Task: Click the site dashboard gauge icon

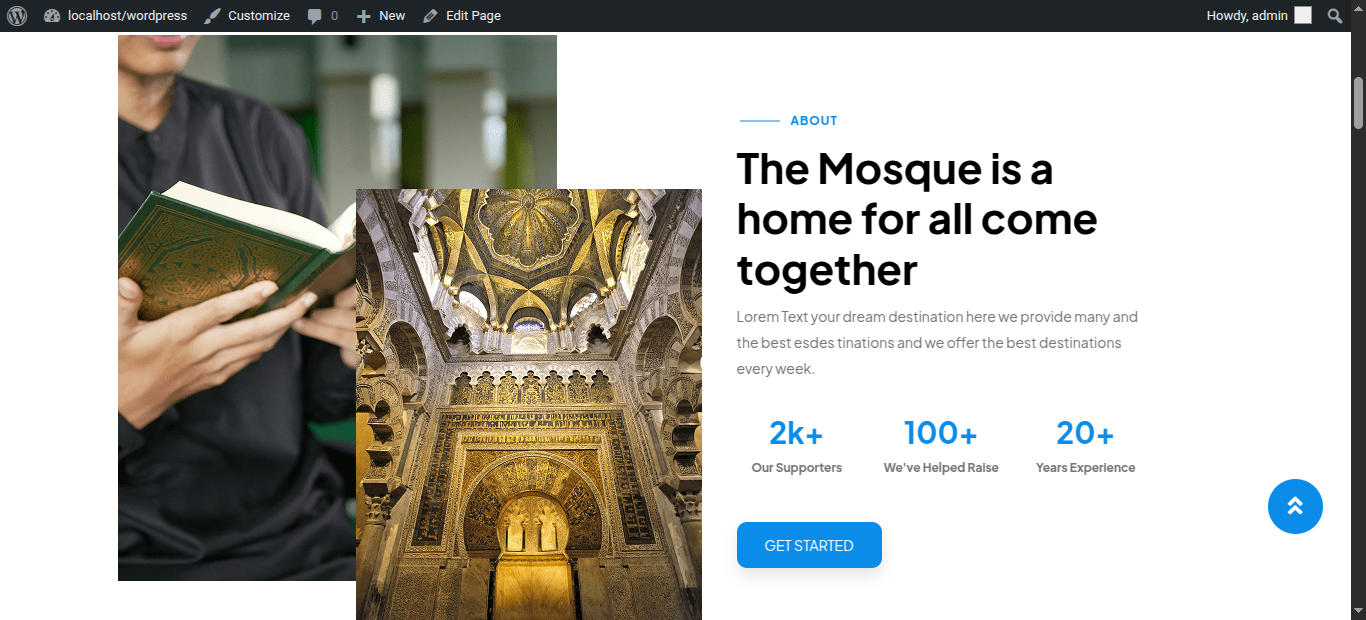Action: click(52, 16)
